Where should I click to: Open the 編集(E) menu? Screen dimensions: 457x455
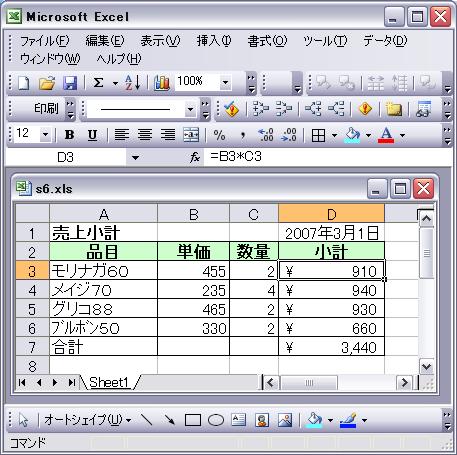click(104, 41)
